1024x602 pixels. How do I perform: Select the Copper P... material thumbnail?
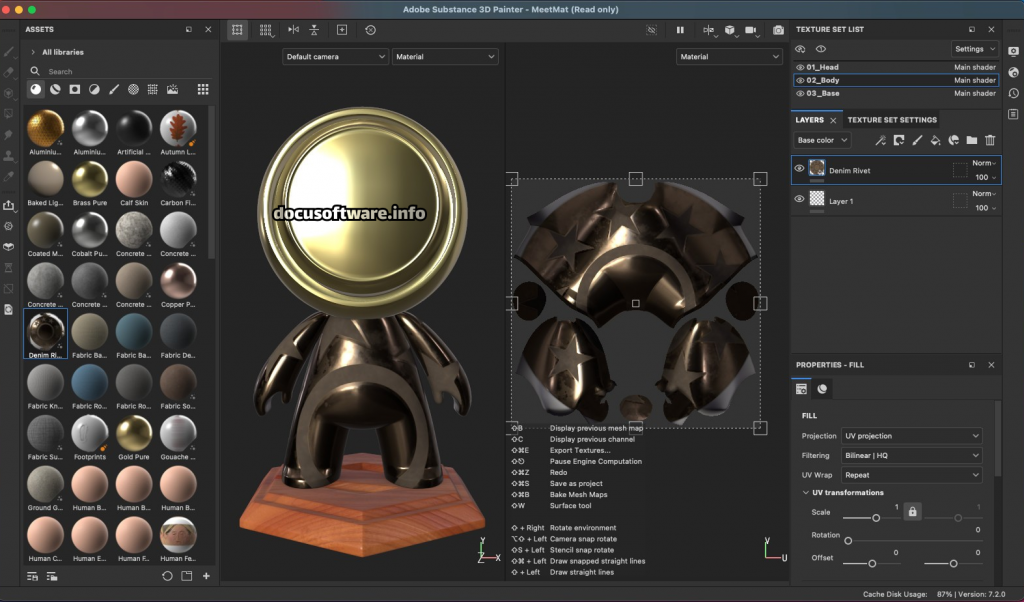coord(178,286)
